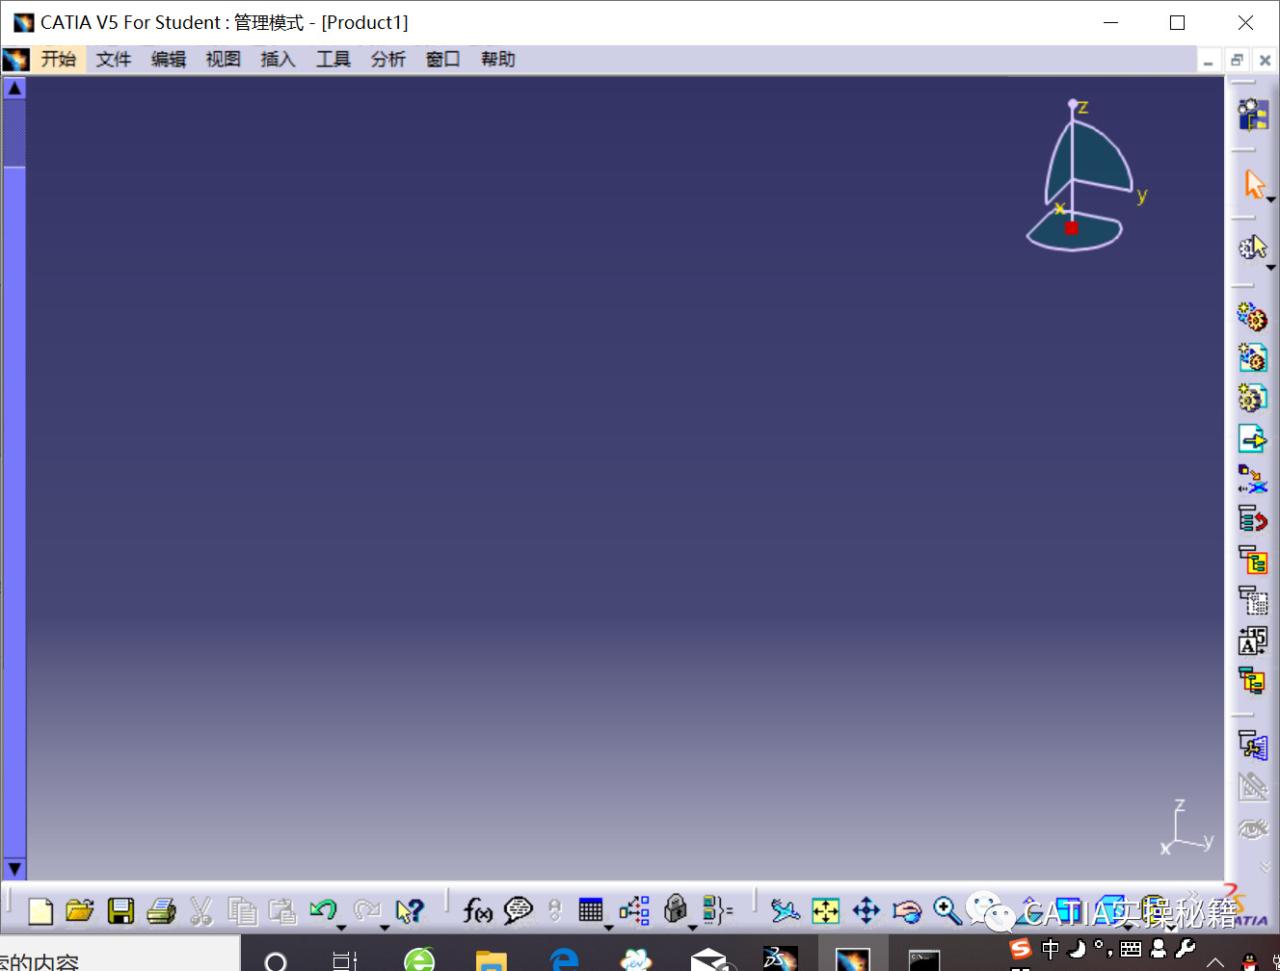Viewport: 1280px width, 971px height.
Task: Save the product with the floppy icon
Action: pyautogui.click(x=121, y=911)
